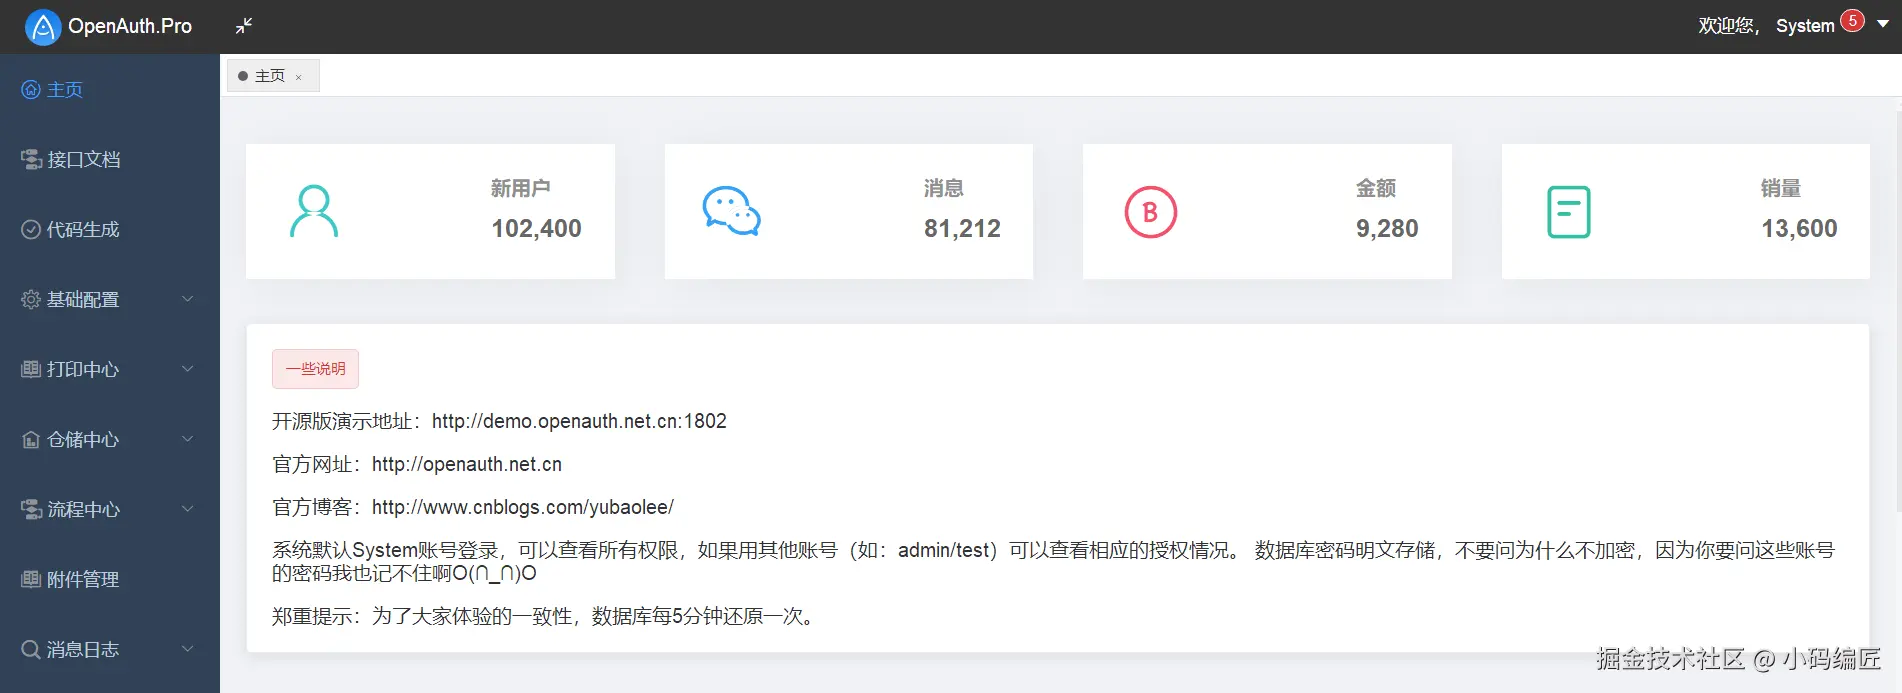Click the 销量 value 13,600
Screen dimensions: 1902x693
tap(1799, 229)
